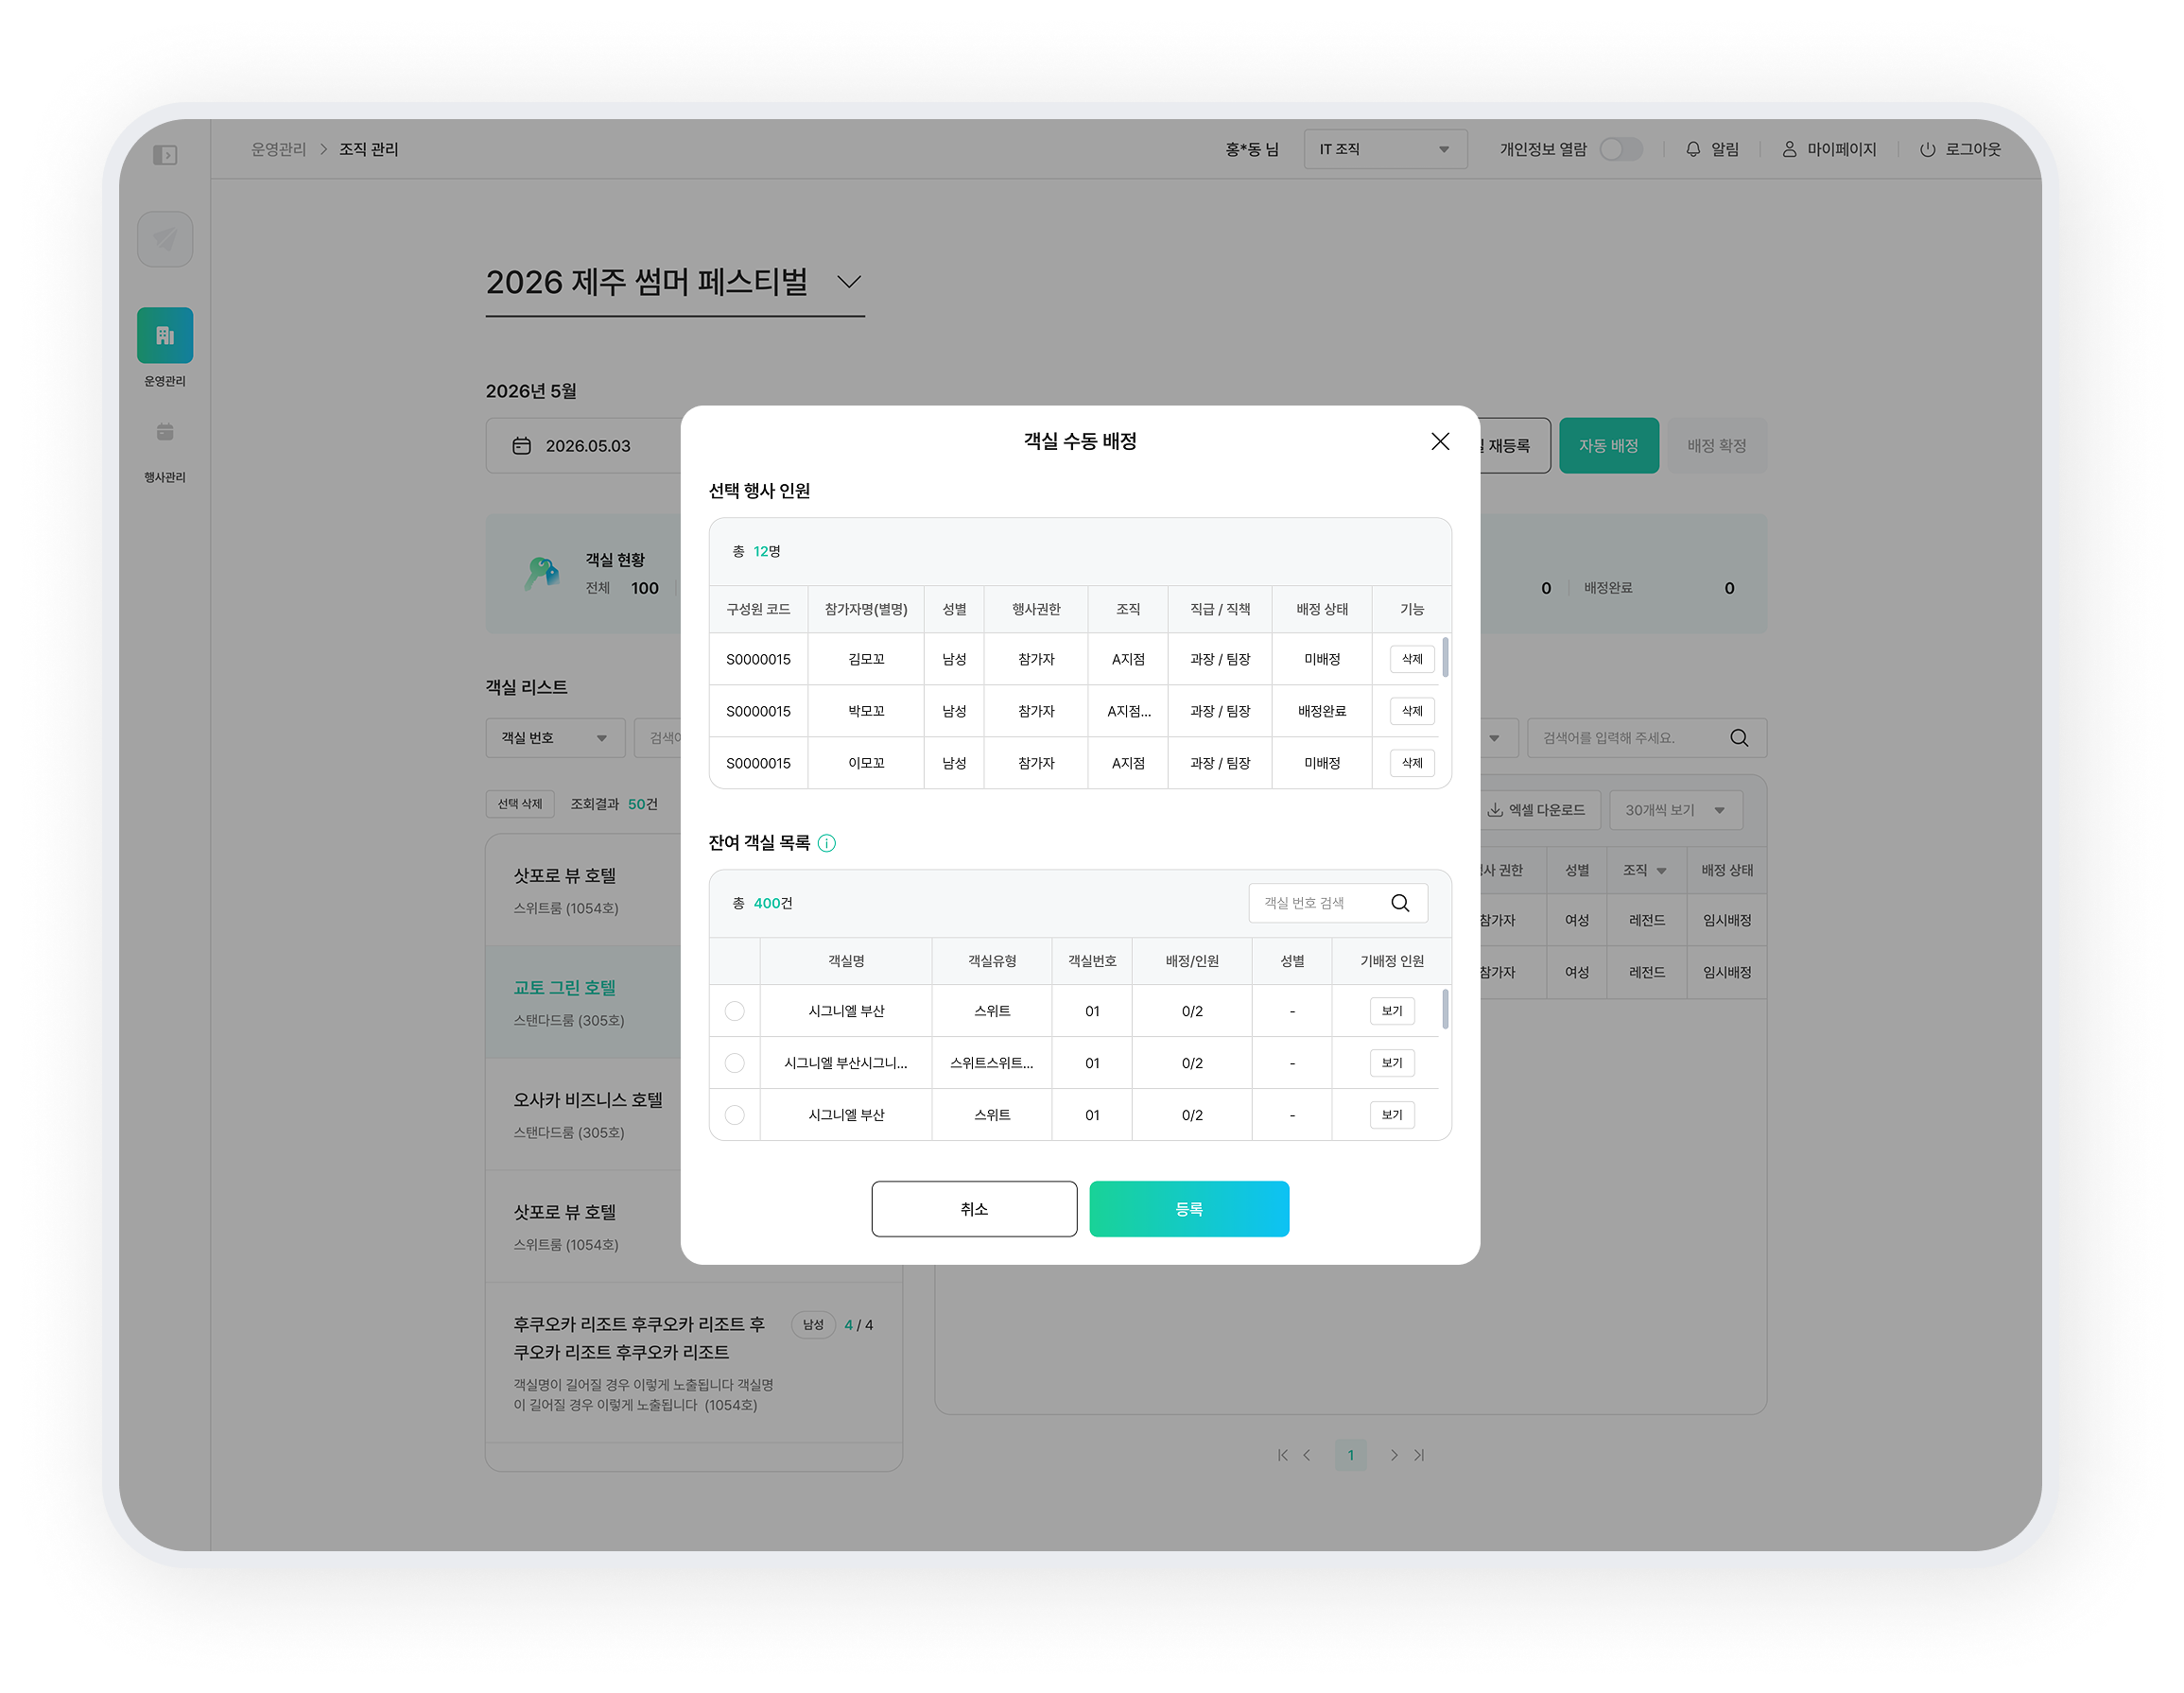The height and width of the screenshot is (1693, 2184).
Task: Select radio button for first 시그니엘 부산 row
Action: click(x=735, y=1011)
